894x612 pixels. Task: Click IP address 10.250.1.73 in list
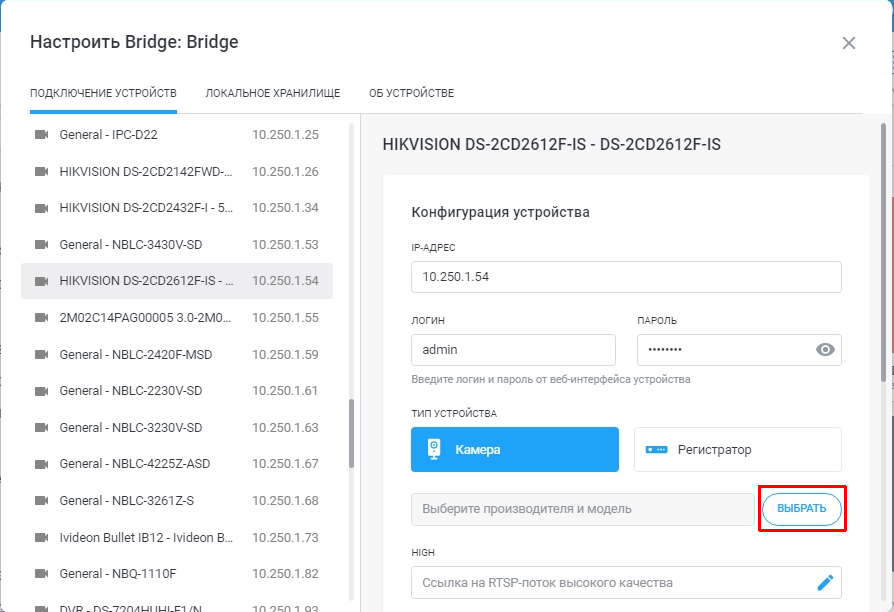click(285, 537)
